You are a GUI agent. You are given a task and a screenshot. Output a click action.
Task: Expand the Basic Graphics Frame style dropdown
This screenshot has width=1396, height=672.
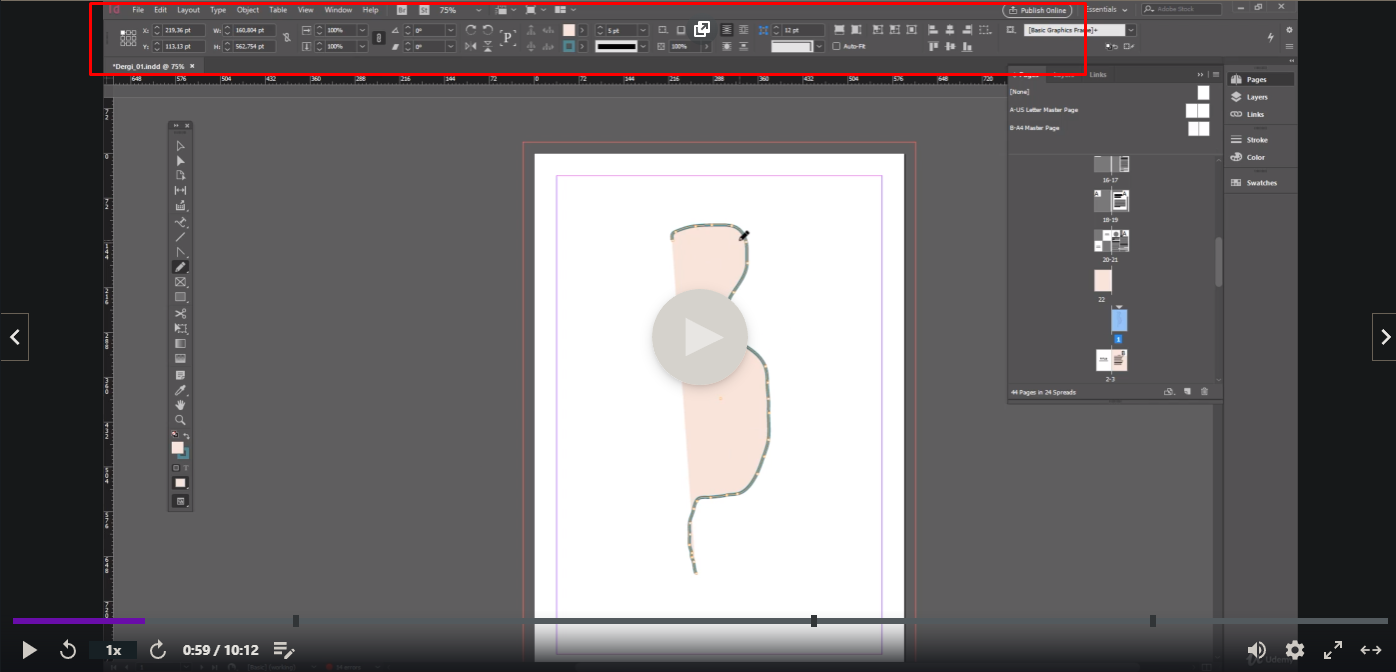(x=1131, y=31)
